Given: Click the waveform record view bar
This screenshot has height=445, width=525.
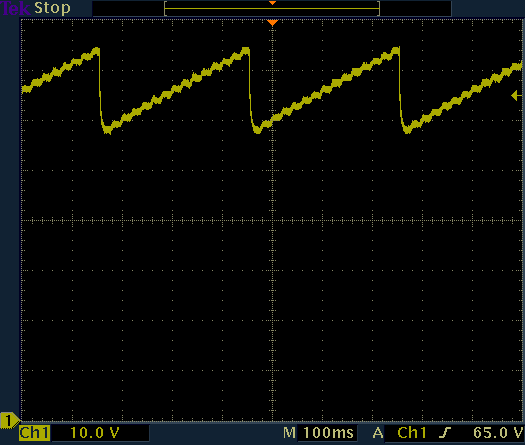Looking at the screenshot, I should pos(272,8).
